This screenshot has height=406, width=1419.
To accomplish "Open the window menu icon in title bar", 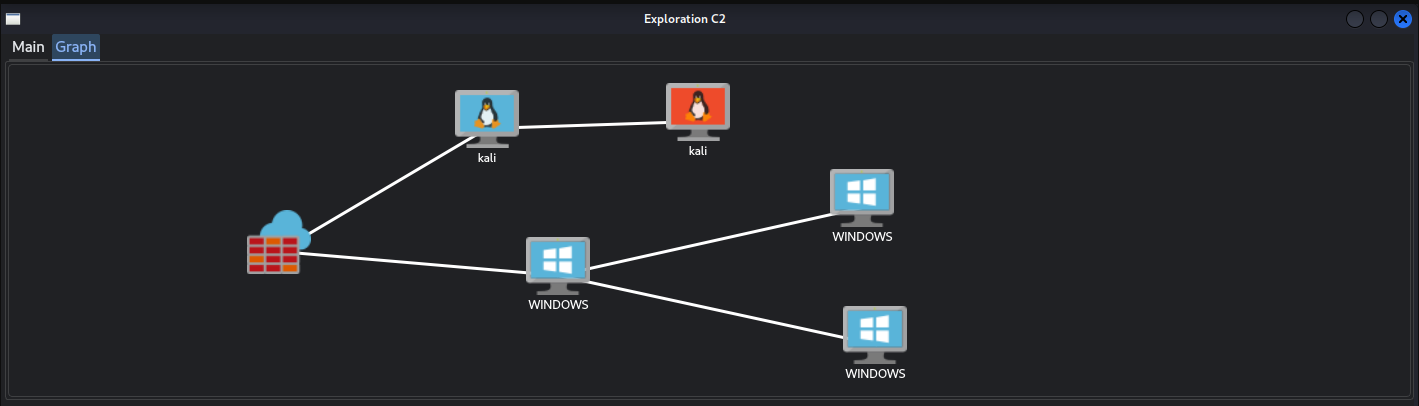I will 13,19.
